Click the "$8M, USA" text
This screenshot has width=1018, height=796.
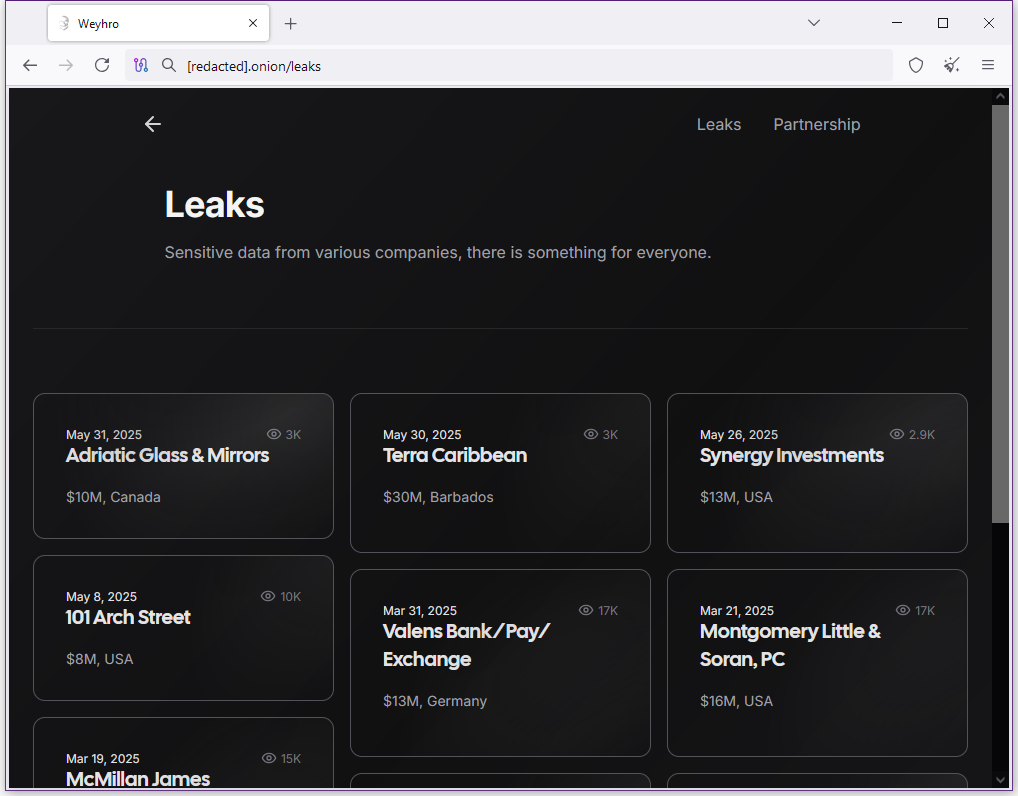[x=99, y=659]
